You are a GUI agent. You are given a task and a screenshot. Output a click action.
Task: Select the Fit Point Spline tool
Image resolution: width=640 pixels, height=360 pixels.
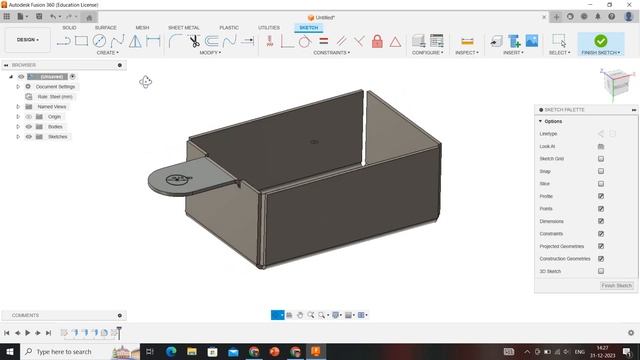click(x=118, y=41)
